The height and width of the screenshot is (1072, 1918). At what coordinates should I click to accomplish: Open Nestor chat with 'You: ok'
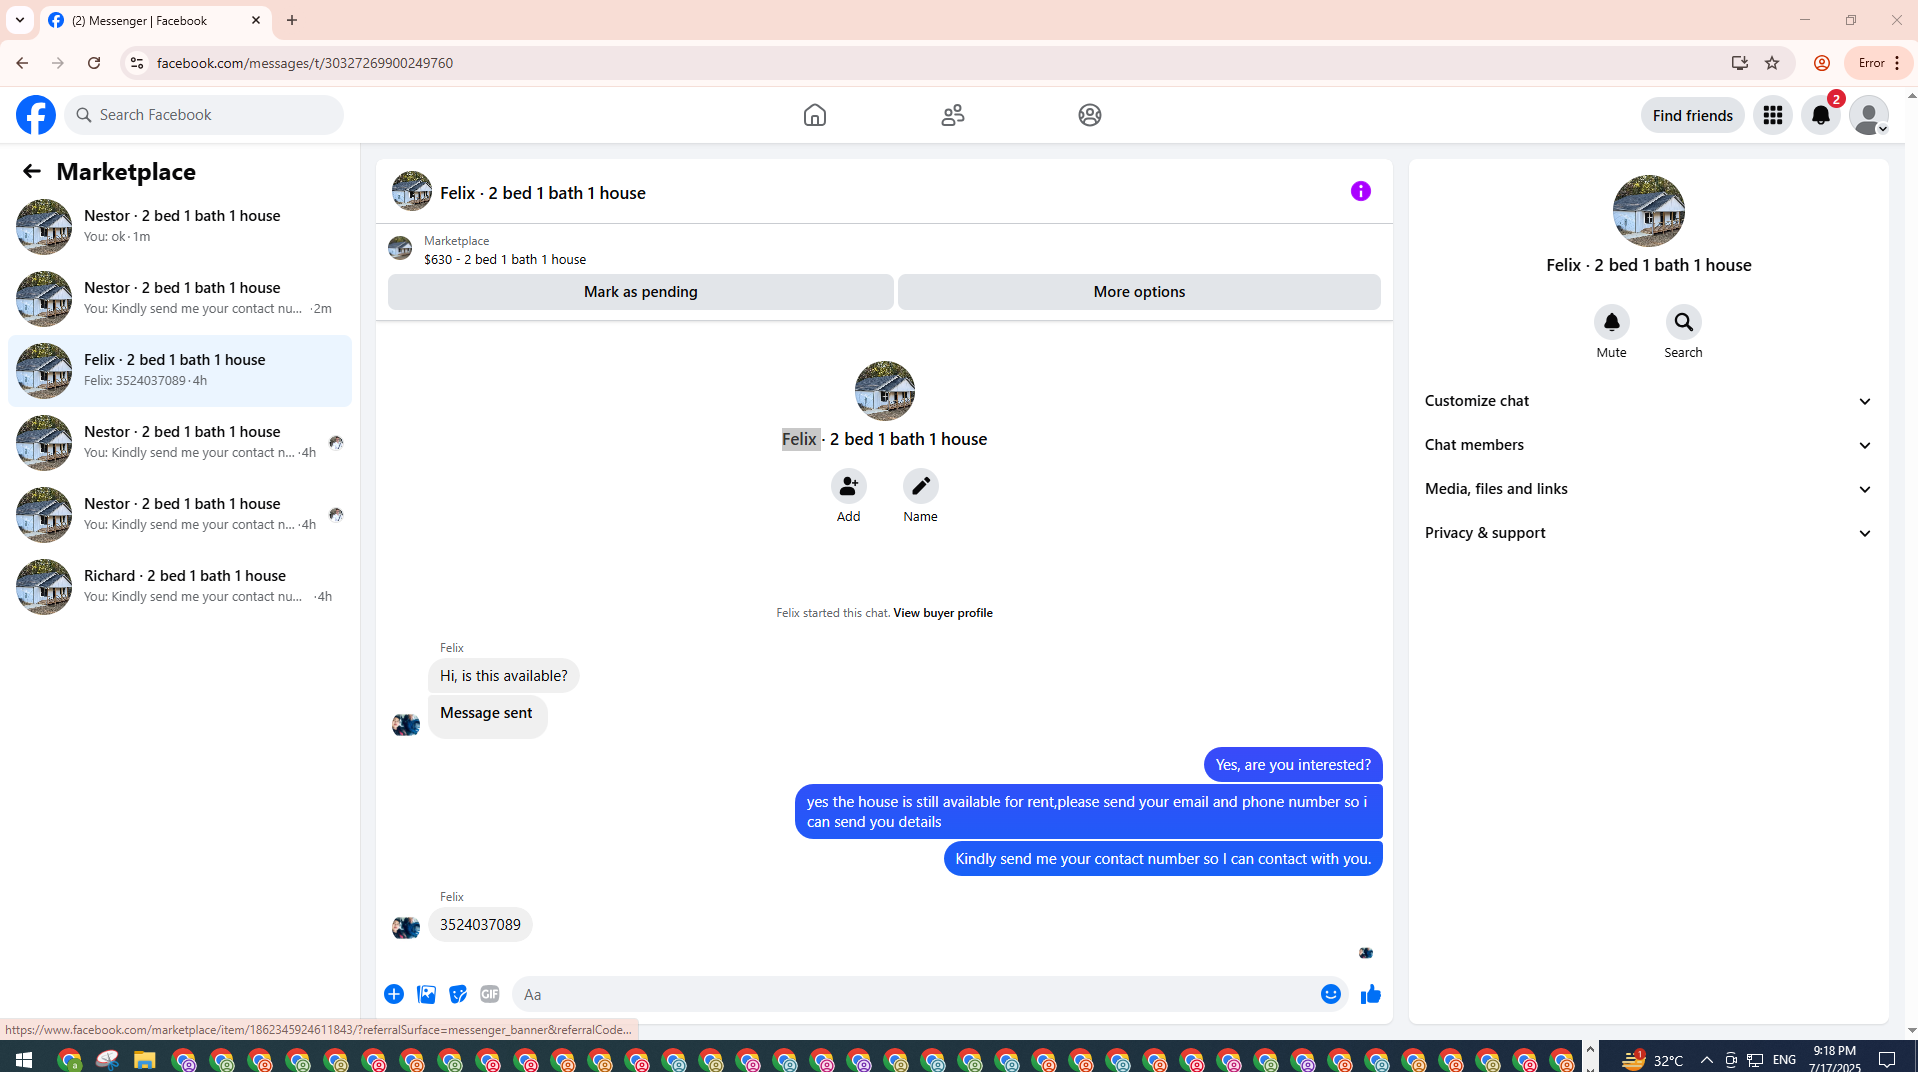[x=180, y=227]
